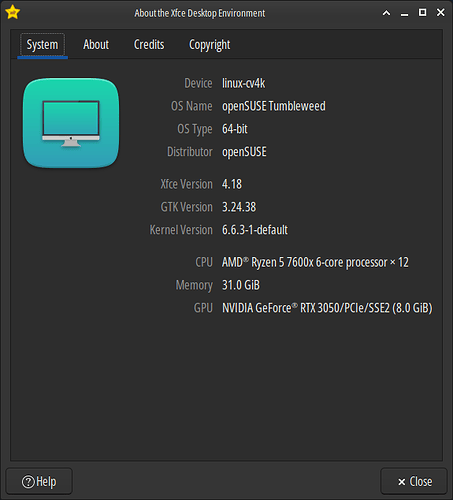Click the GTK Version label
453x500 pixels.
click(187, 207)
